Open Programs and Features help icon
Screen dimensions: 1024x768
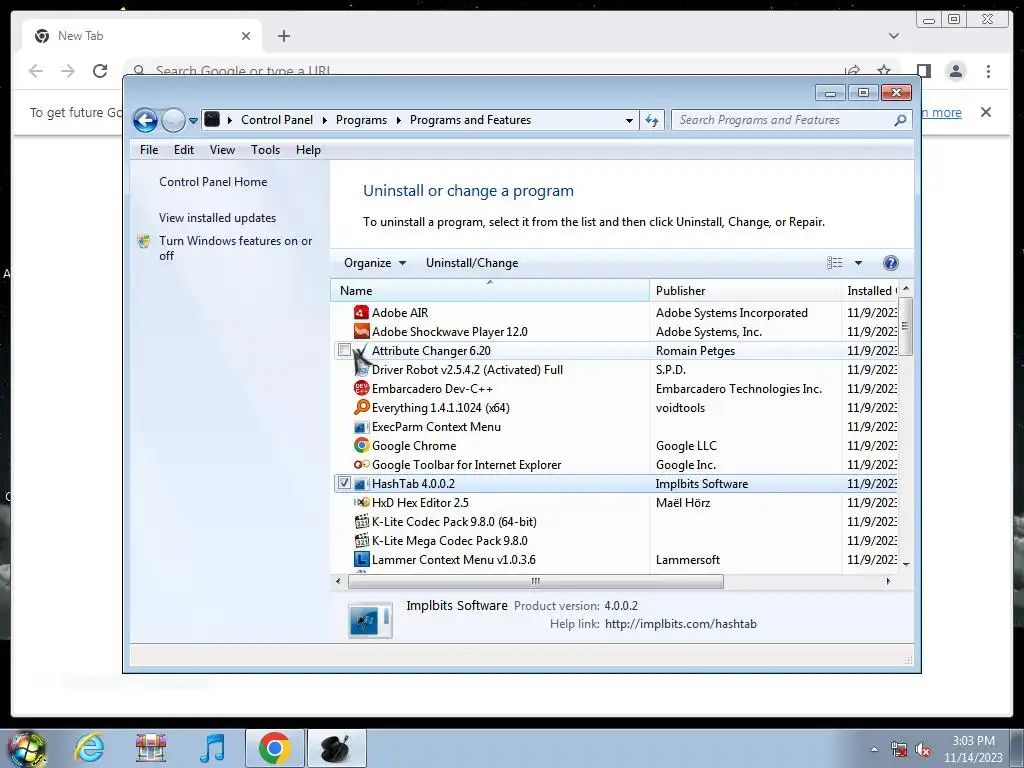point(890,263)
